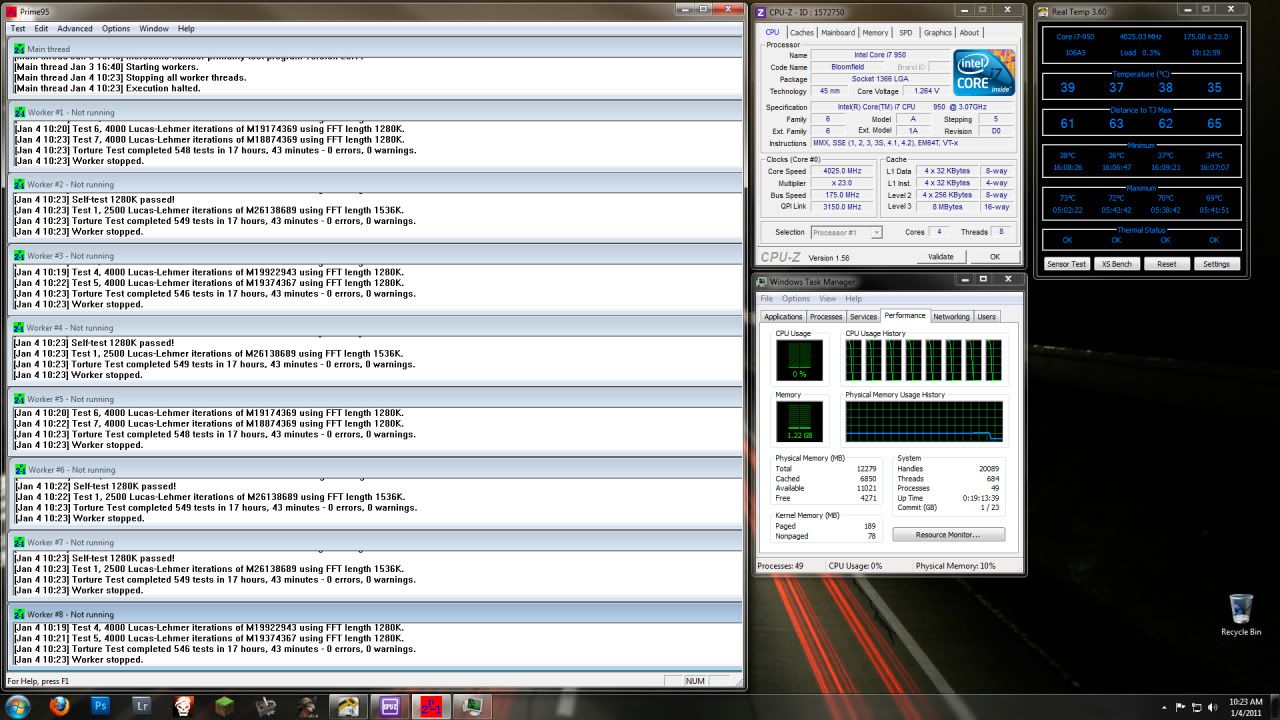Viewport: 1280px width, 720px height.
Task: Switch to the SPD tab in CPU-Z
Action: point(905,32)
